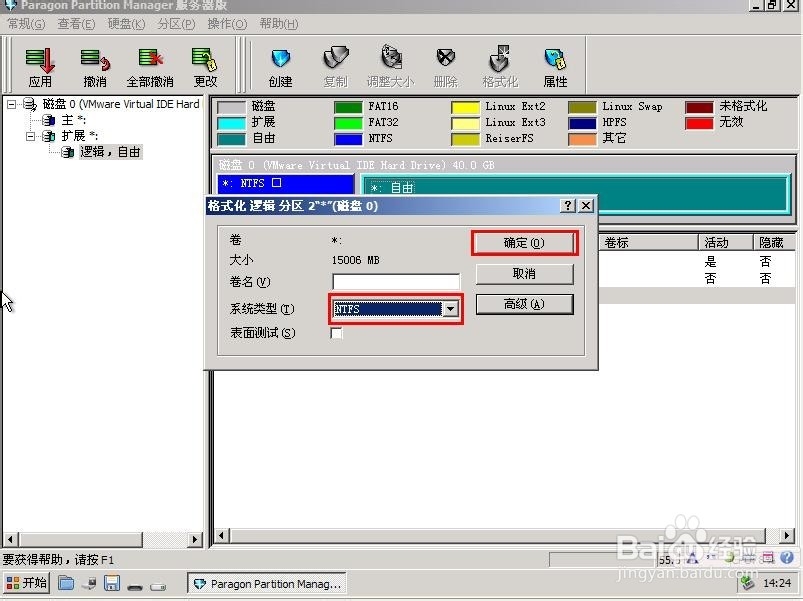Click the Properties (属性) toolbar icon

pyautogui.click(x=555, y=67)
